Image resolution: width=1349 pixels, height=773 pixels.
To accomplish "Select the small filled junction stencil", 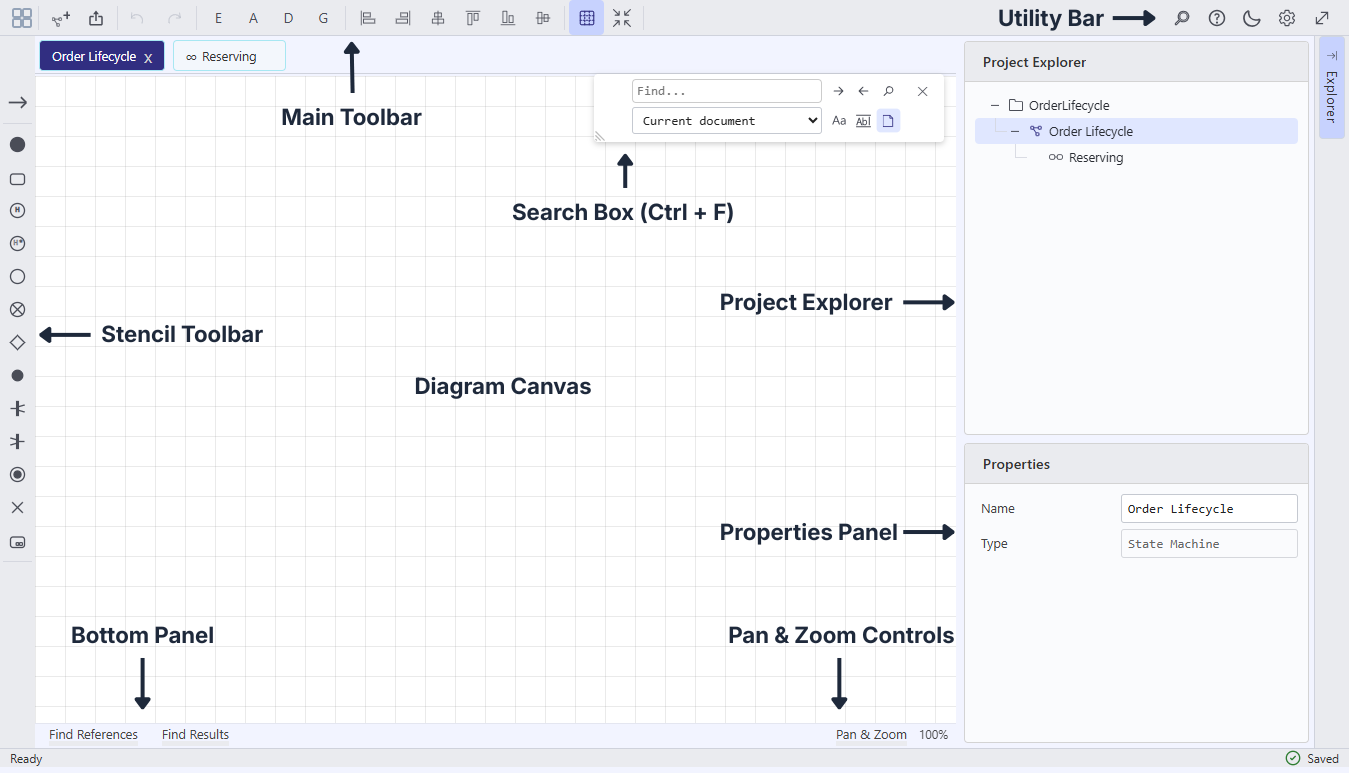I will [17, 376].
